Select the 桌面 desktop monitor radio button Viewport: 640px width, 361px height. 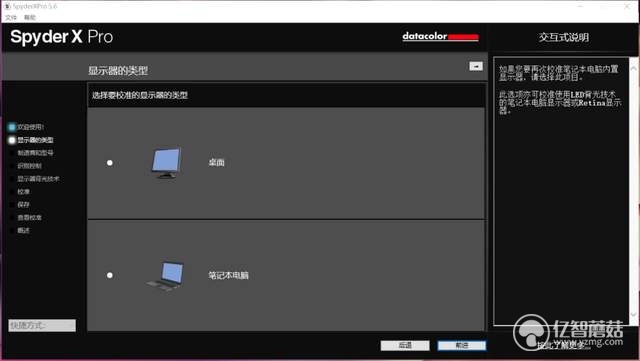pos(109,163)
